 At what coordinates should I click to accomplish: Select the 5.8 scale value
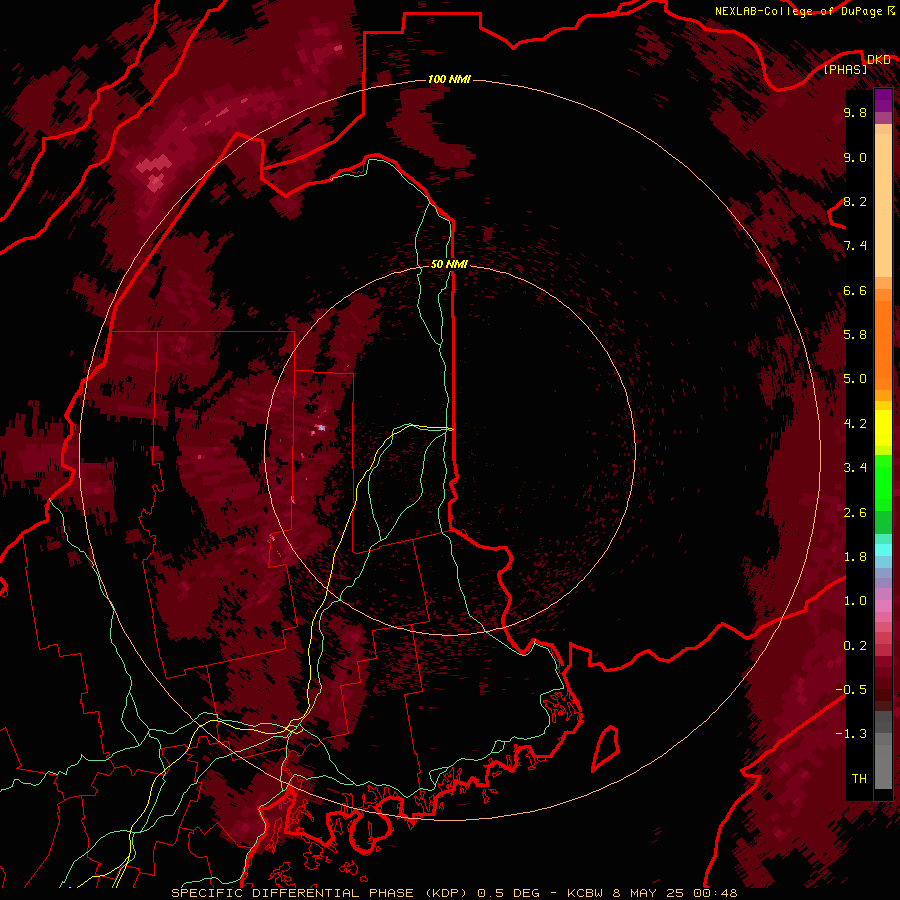point(855,335)
